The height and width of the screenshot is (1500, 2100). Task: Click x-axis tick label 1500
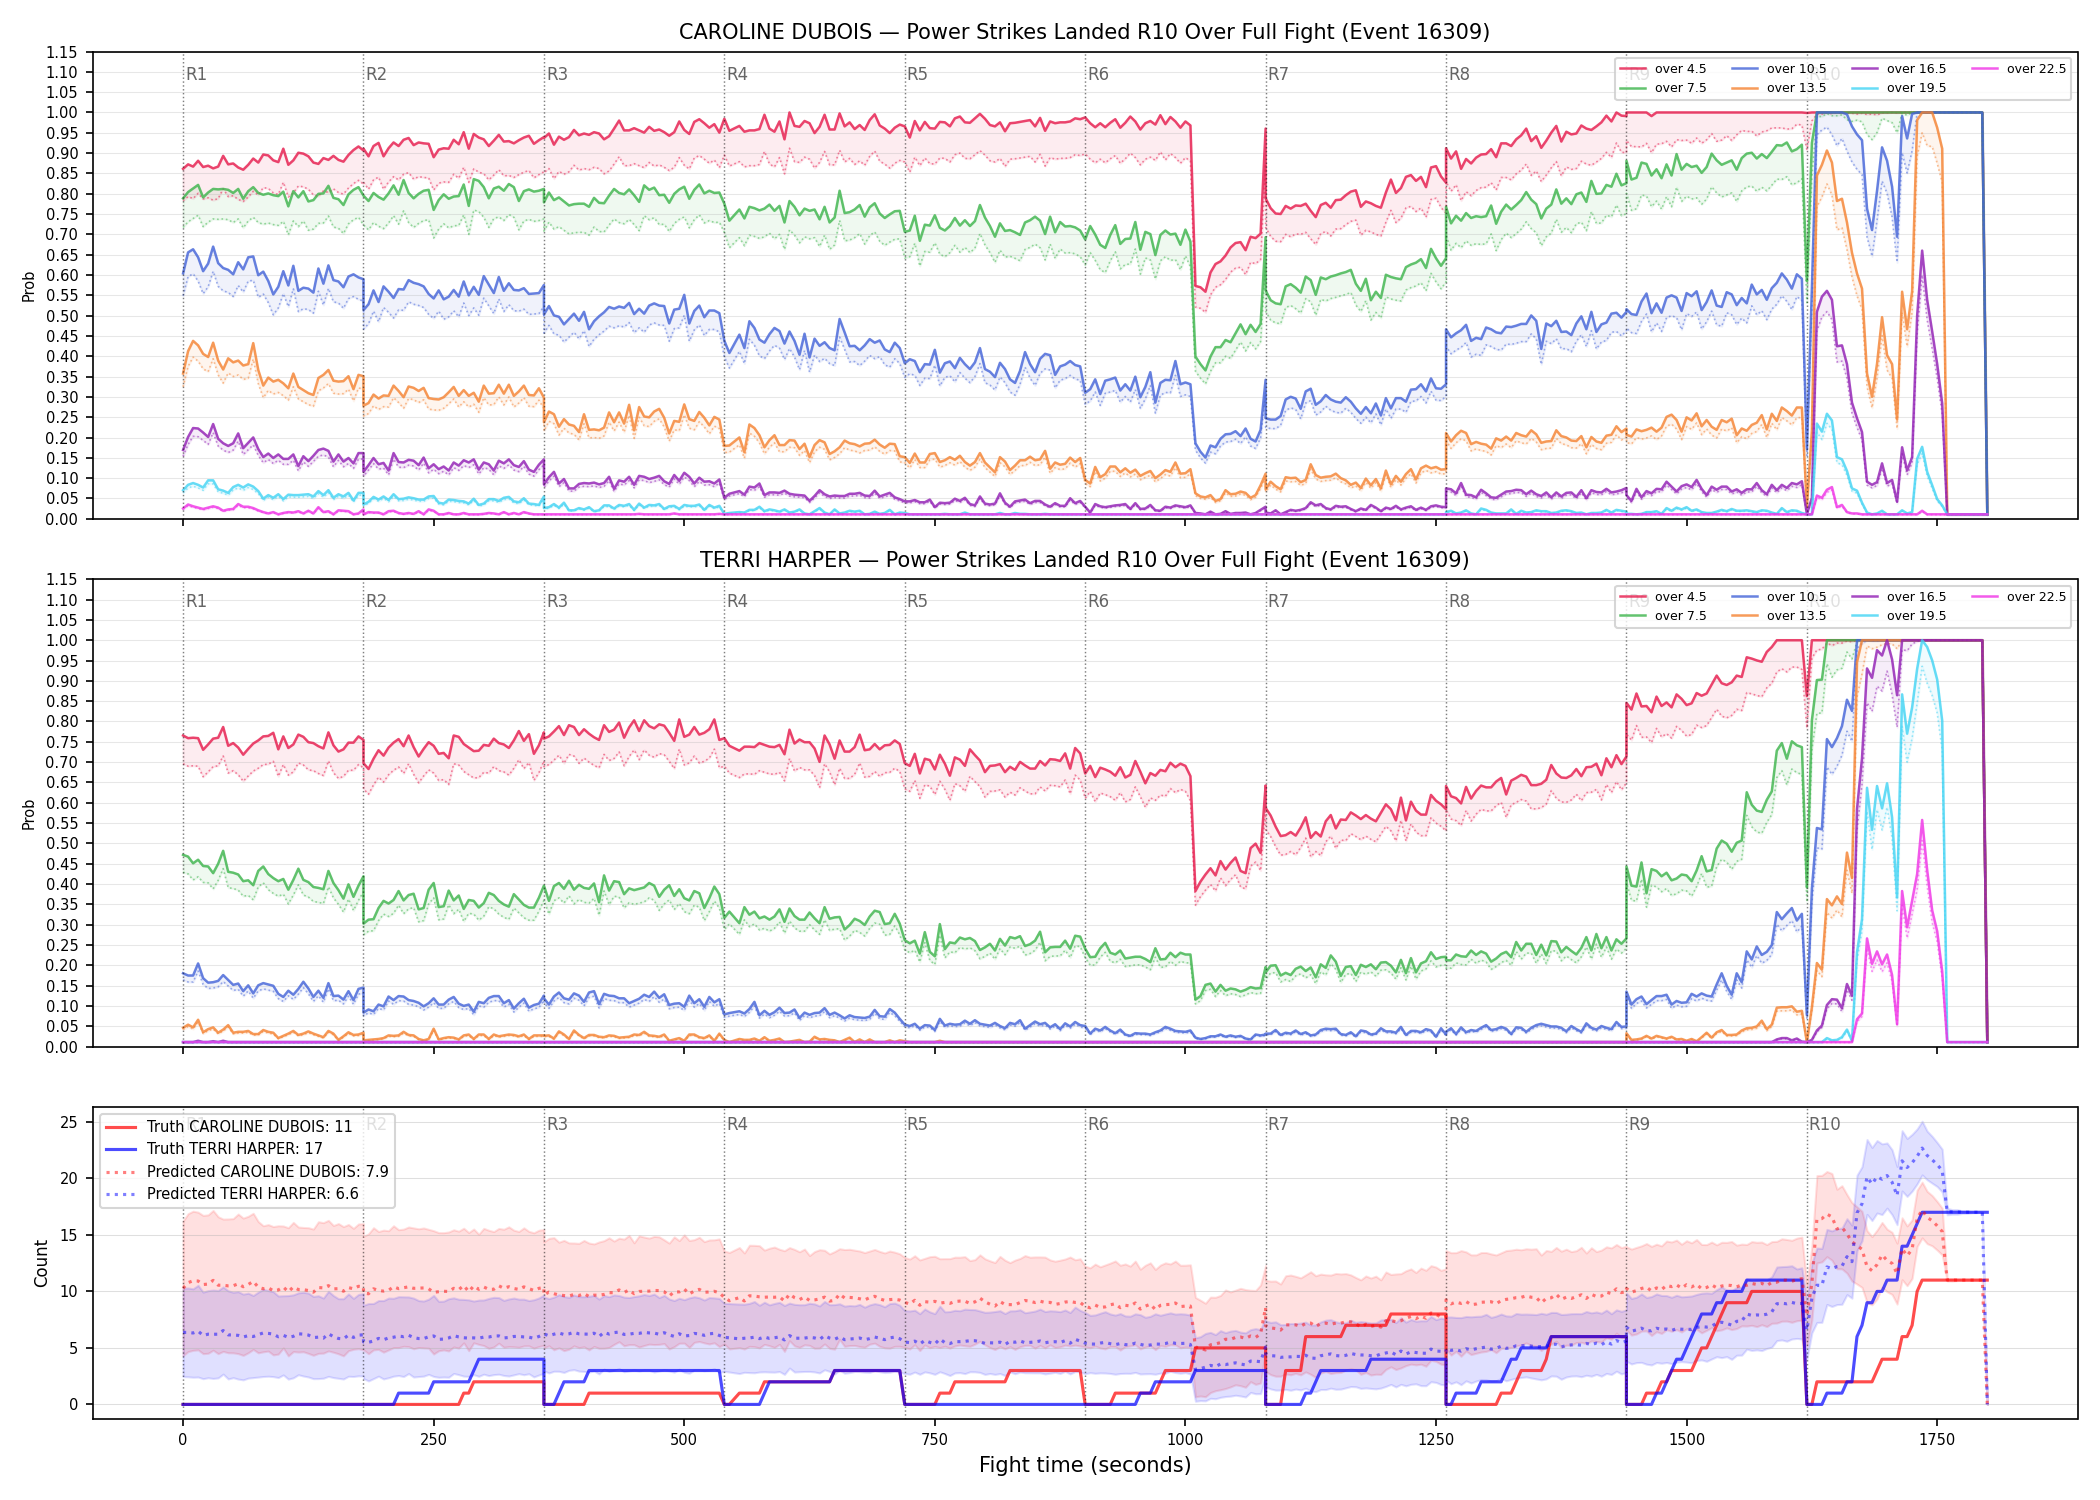point(1687,1439)
